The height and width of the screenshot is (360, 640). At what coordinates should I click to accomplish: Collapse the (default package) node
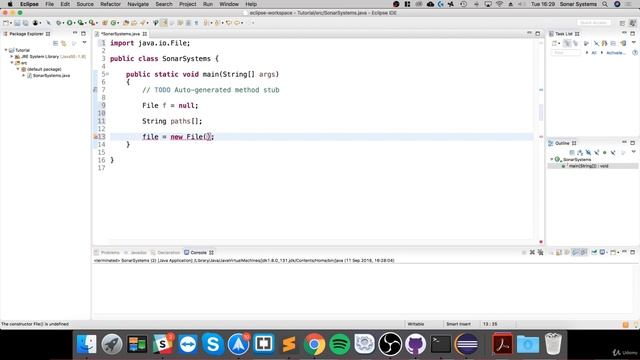click(x=18, y=69)
